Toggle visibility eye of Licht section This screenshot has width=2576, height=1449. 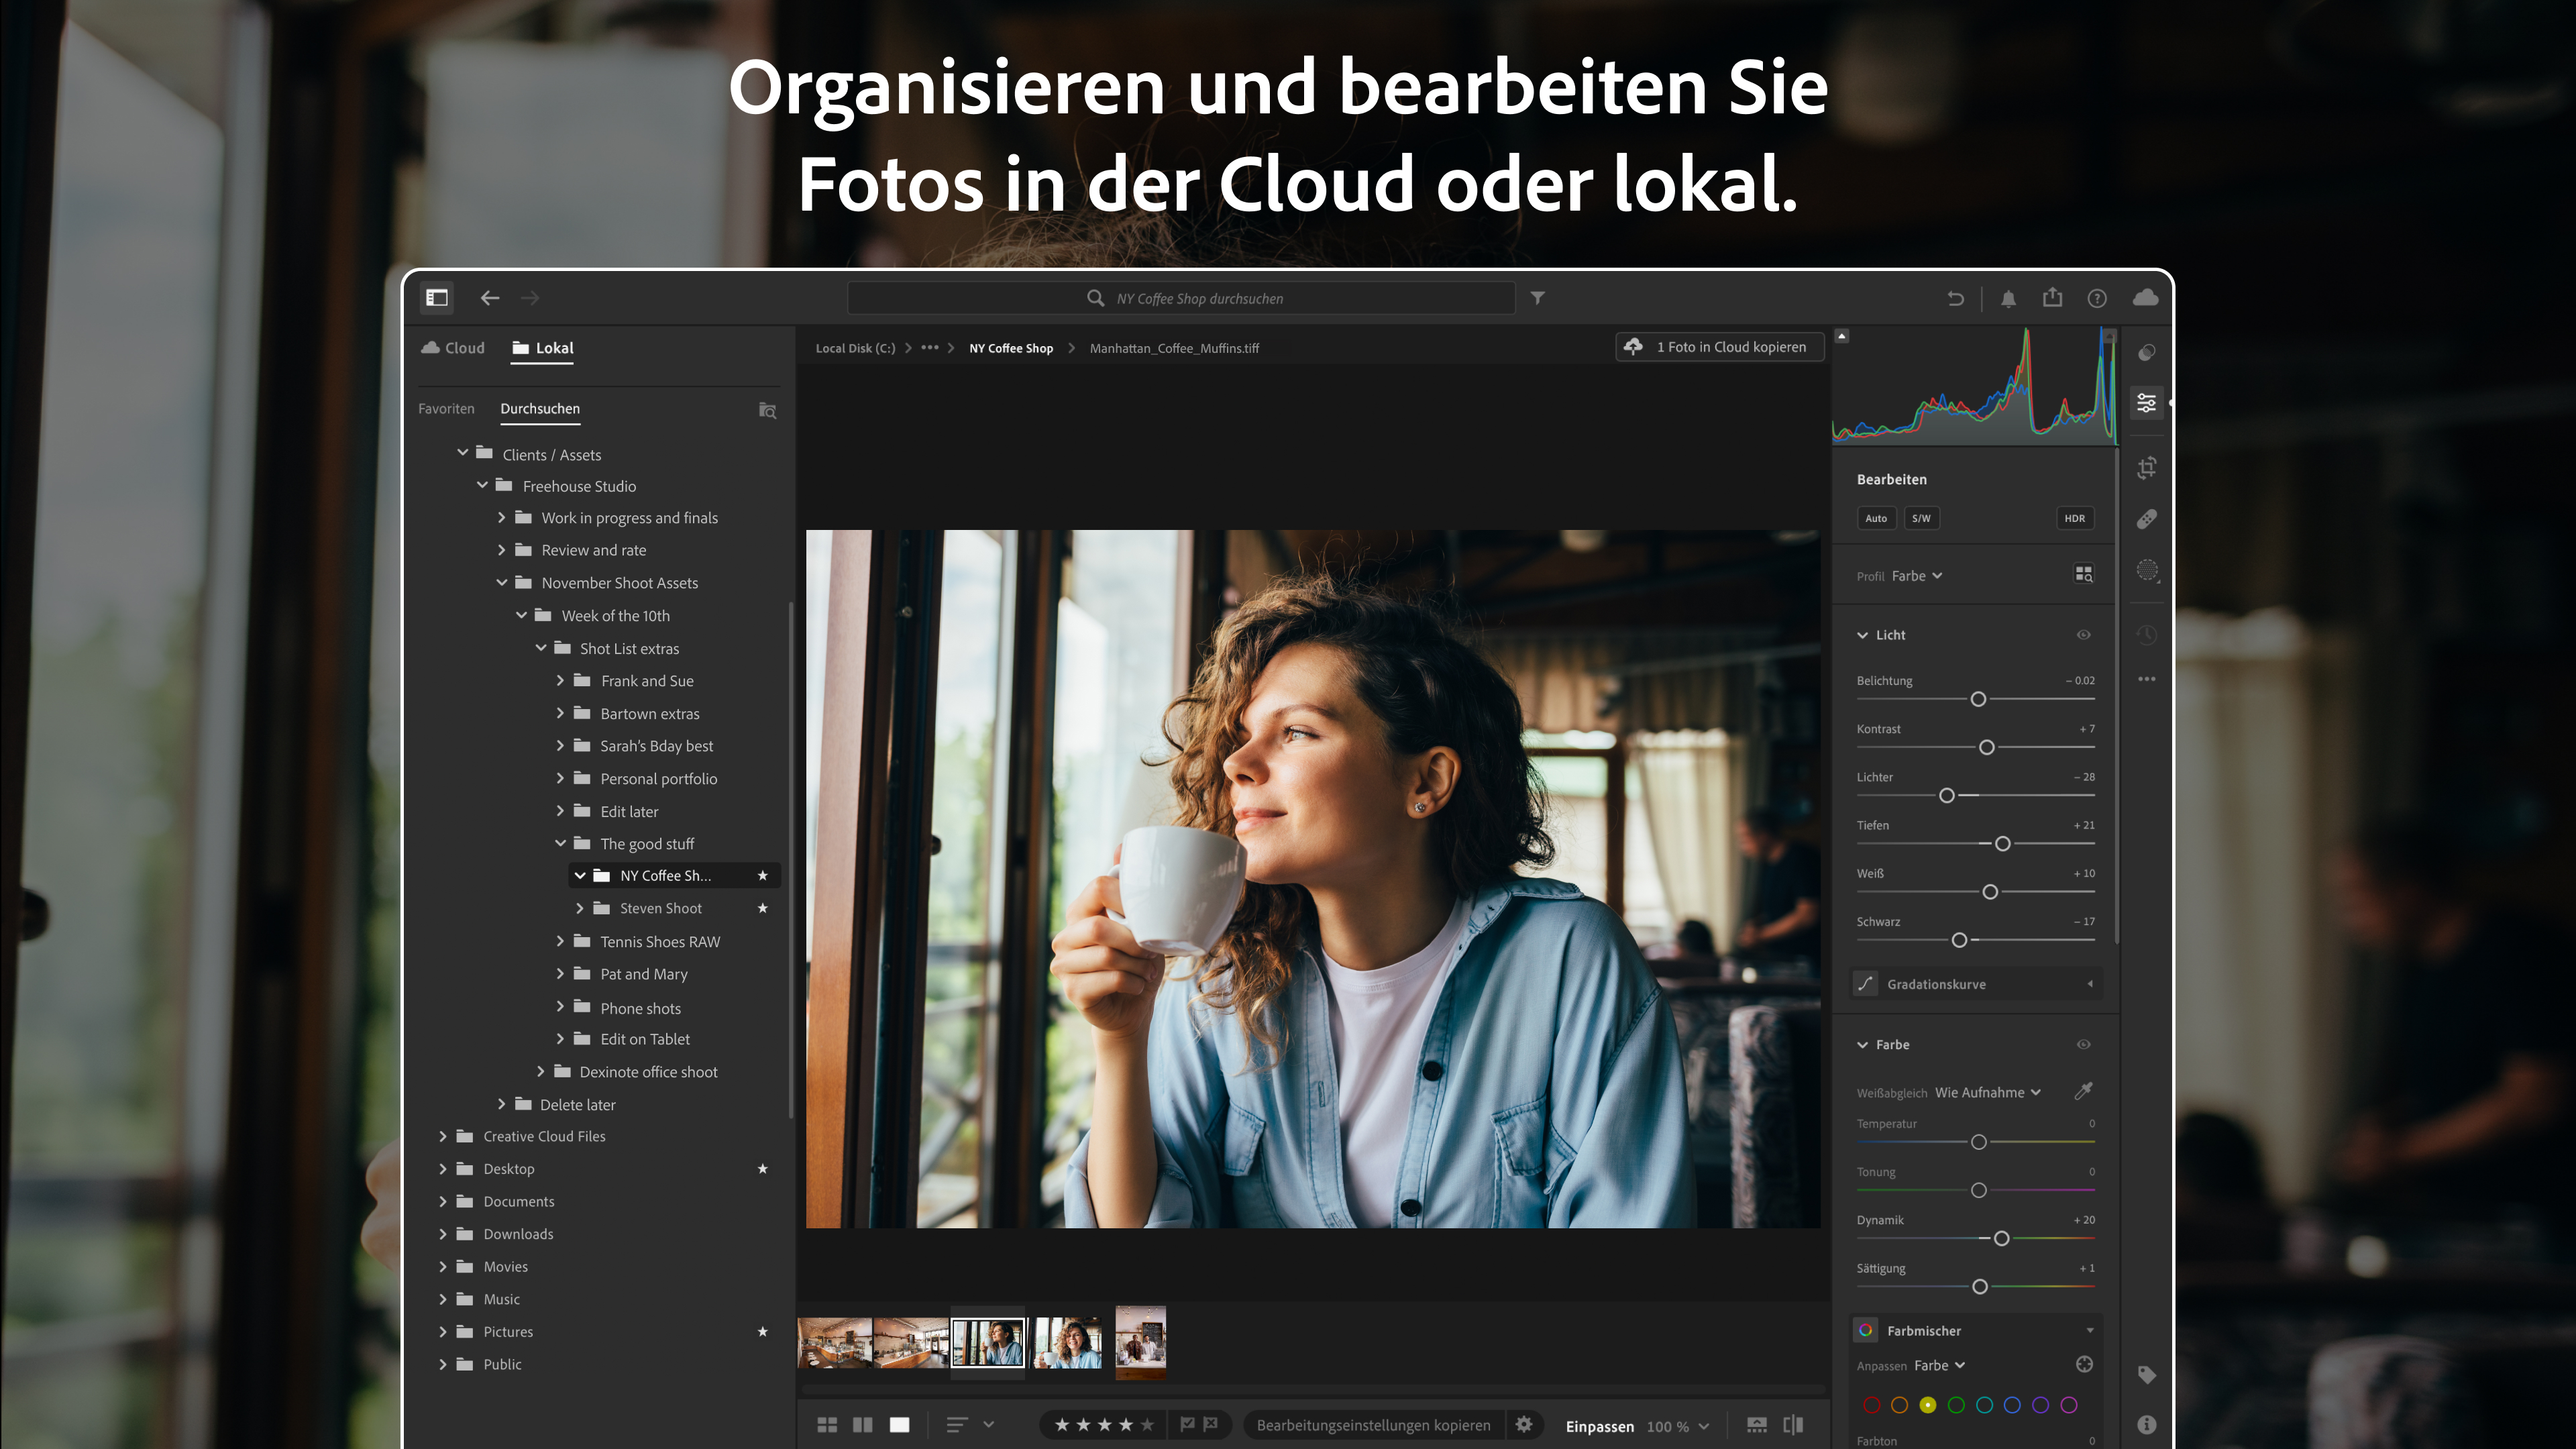coord(2084,635)
